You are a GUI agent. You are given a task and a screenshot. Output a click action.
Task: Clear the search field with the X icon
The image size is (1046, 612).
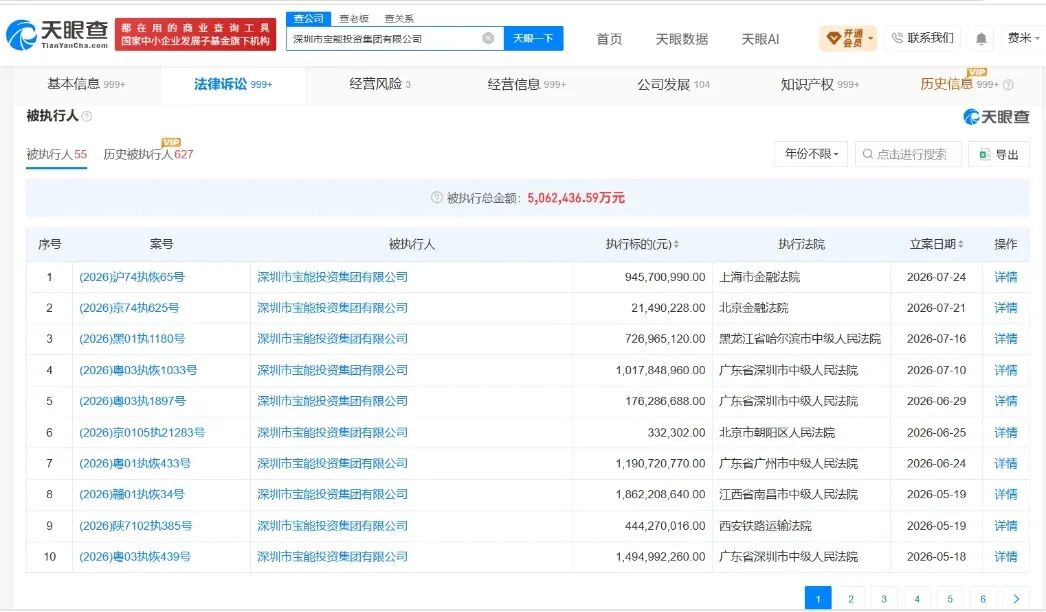click(x=488, y=38)
